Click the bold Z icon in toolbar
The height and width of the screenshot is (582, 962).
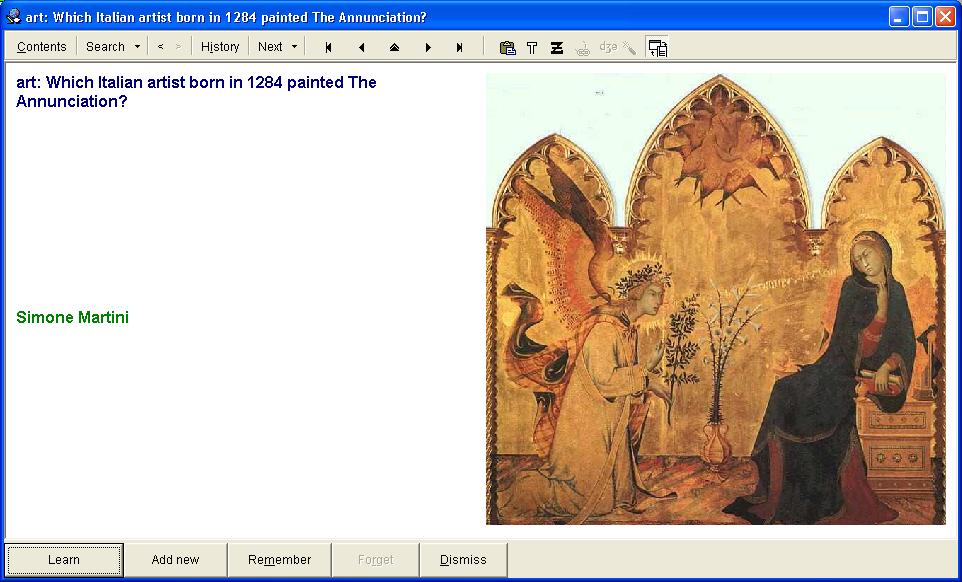coord(557,47)
